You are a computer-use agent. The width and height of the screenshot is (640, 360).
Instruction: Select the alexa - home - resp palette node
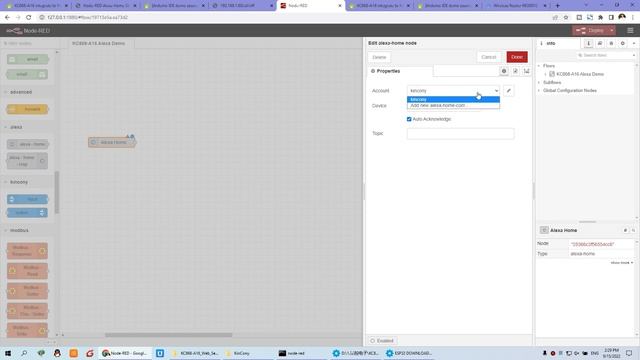pos(27,161)
